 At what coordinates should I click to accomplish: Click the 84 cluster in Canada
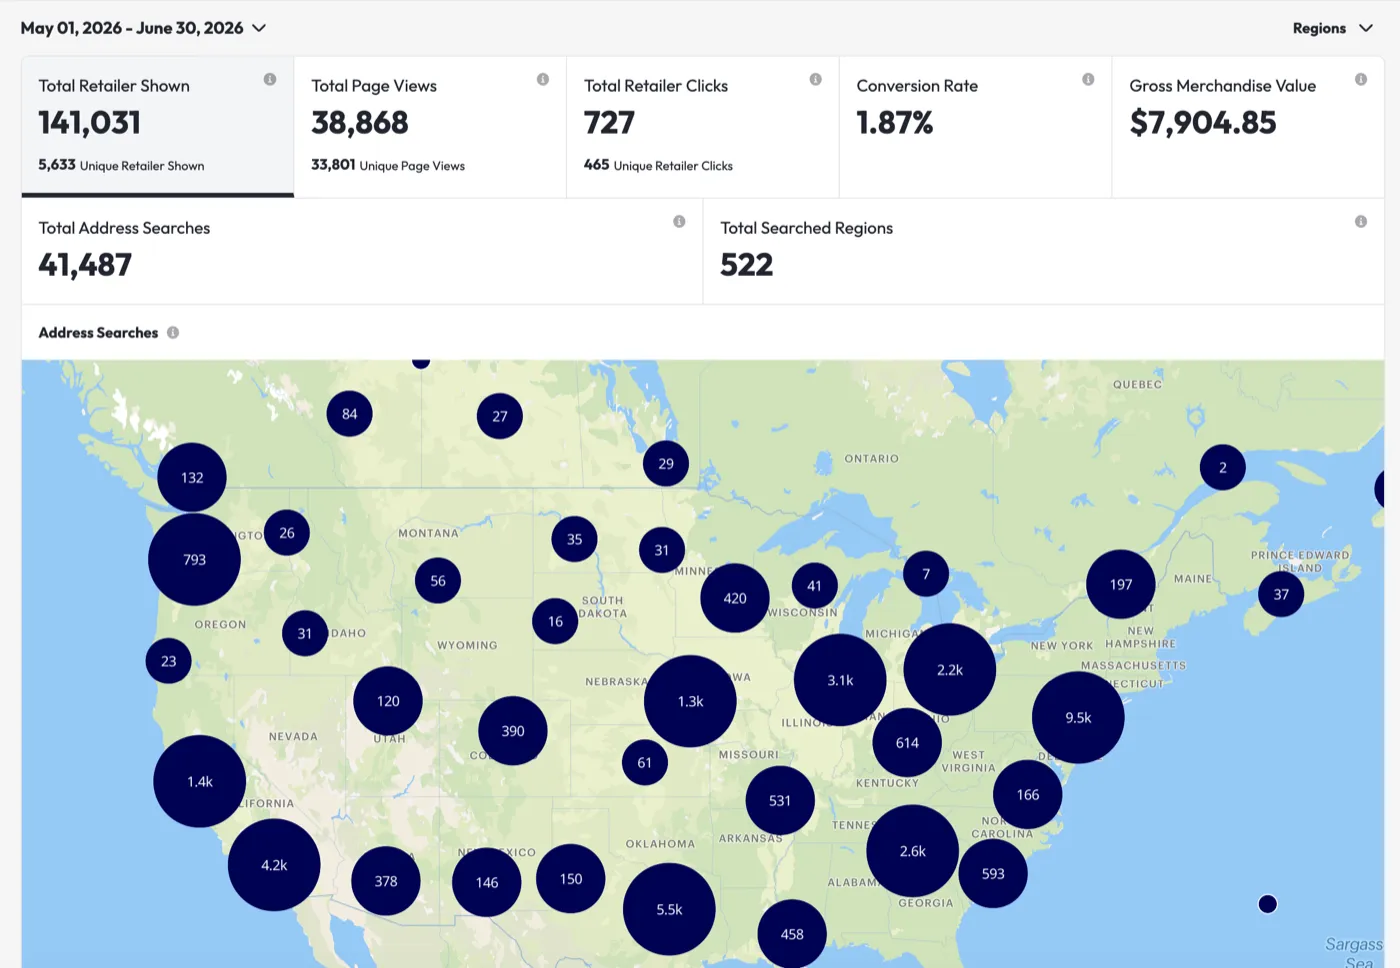[349, 413]
